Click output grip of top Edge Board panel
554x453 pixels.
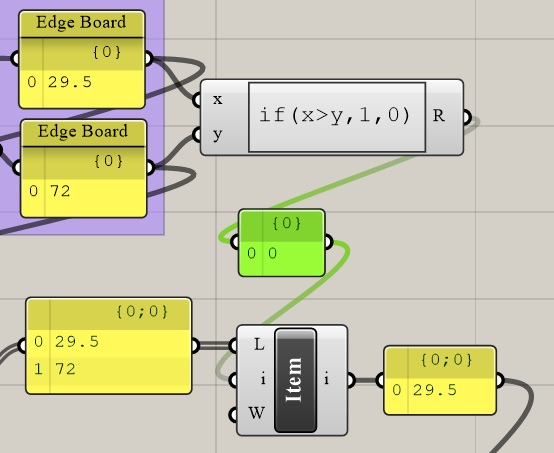click(x=149, y=58)
